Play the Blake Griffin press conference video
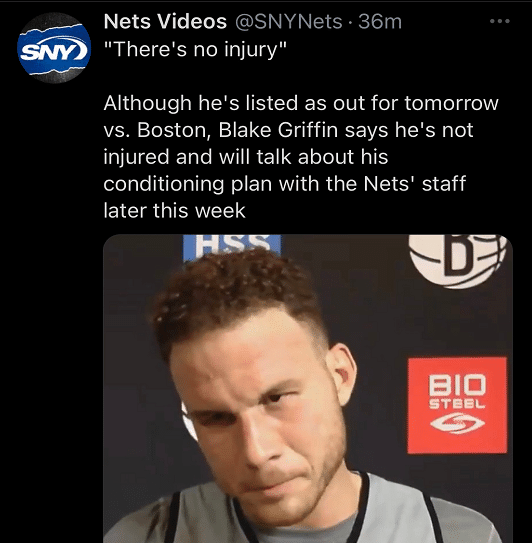This screenshot has height=543, width=532. point(308,389)
